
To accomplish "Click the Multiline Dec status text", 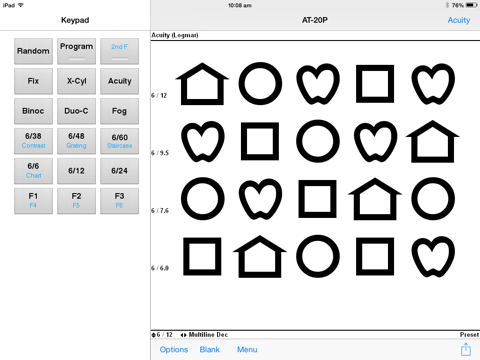I will click(208, 335).
